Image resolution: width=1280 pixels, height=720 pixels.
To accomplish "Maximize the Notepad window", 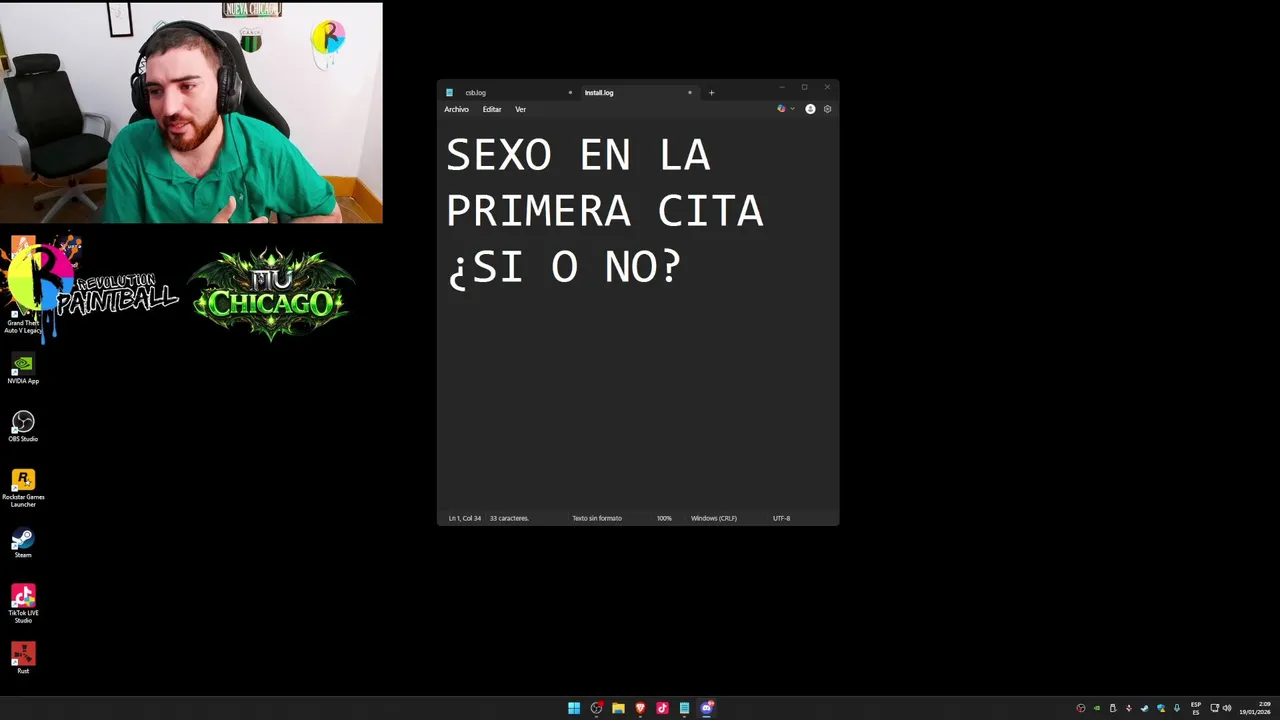I will click(x=804, y=87).
